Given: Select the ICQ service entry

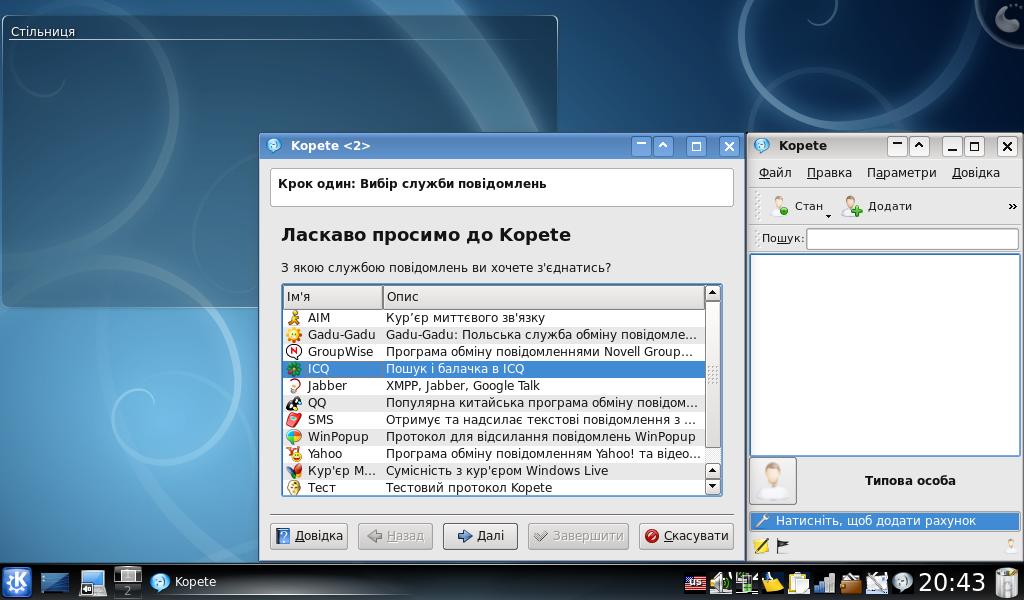Looking at the screenshot, I should (494, 369).
